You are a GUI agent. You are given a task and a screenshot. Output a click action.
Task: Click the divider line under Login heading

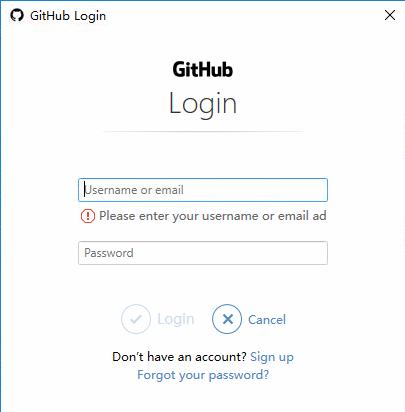pyautogui.click(x=203, y=132)
